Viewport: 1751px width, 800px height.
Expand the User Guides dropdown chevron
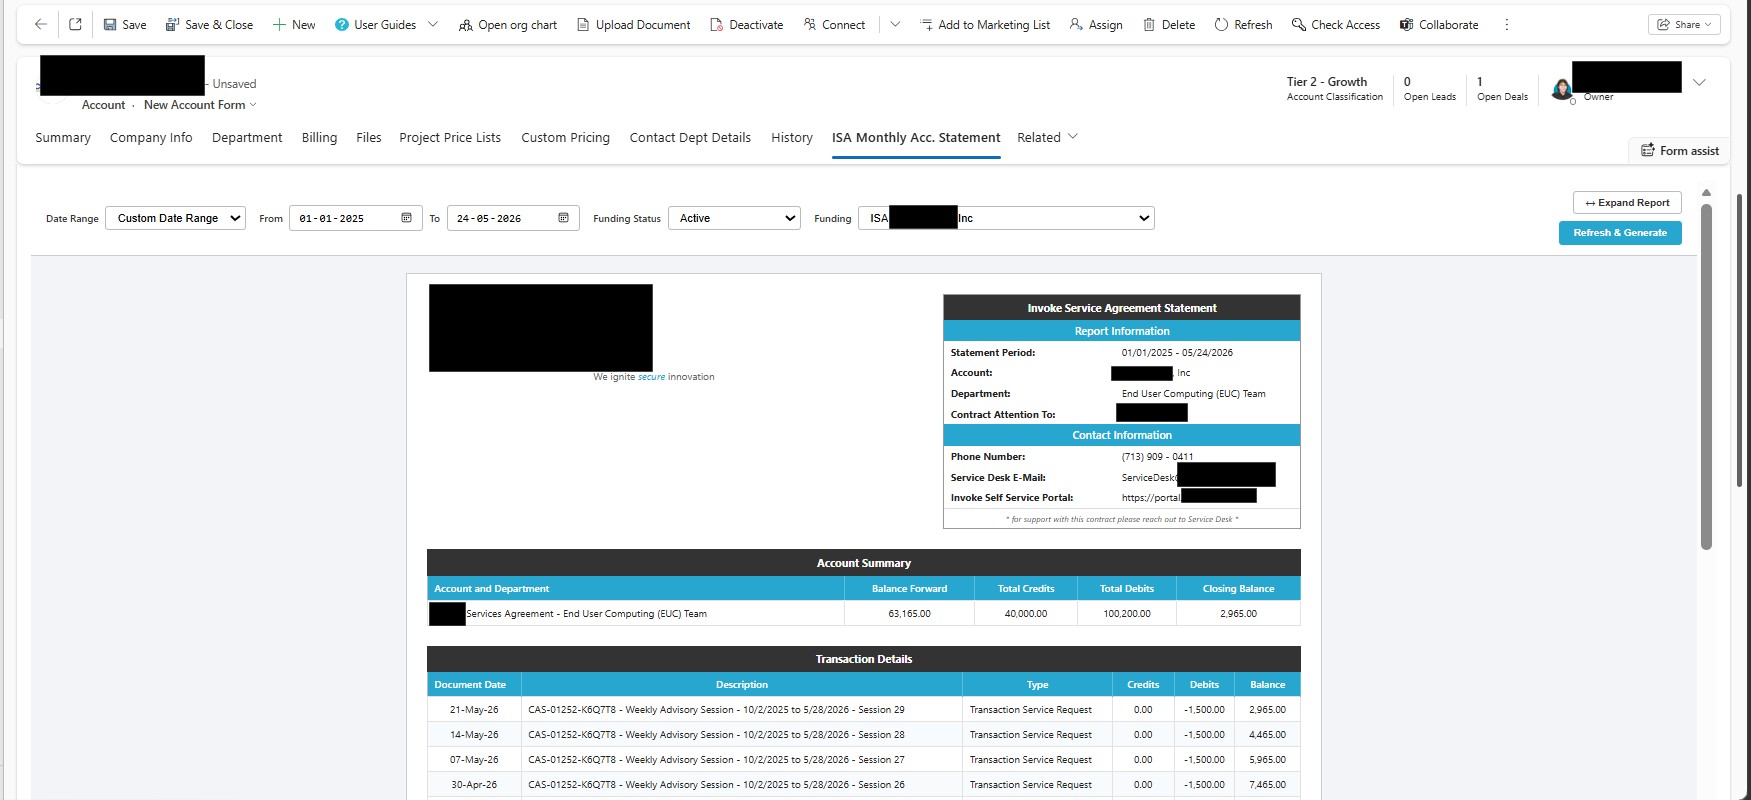pyautogui.click(x=433, y=24)
